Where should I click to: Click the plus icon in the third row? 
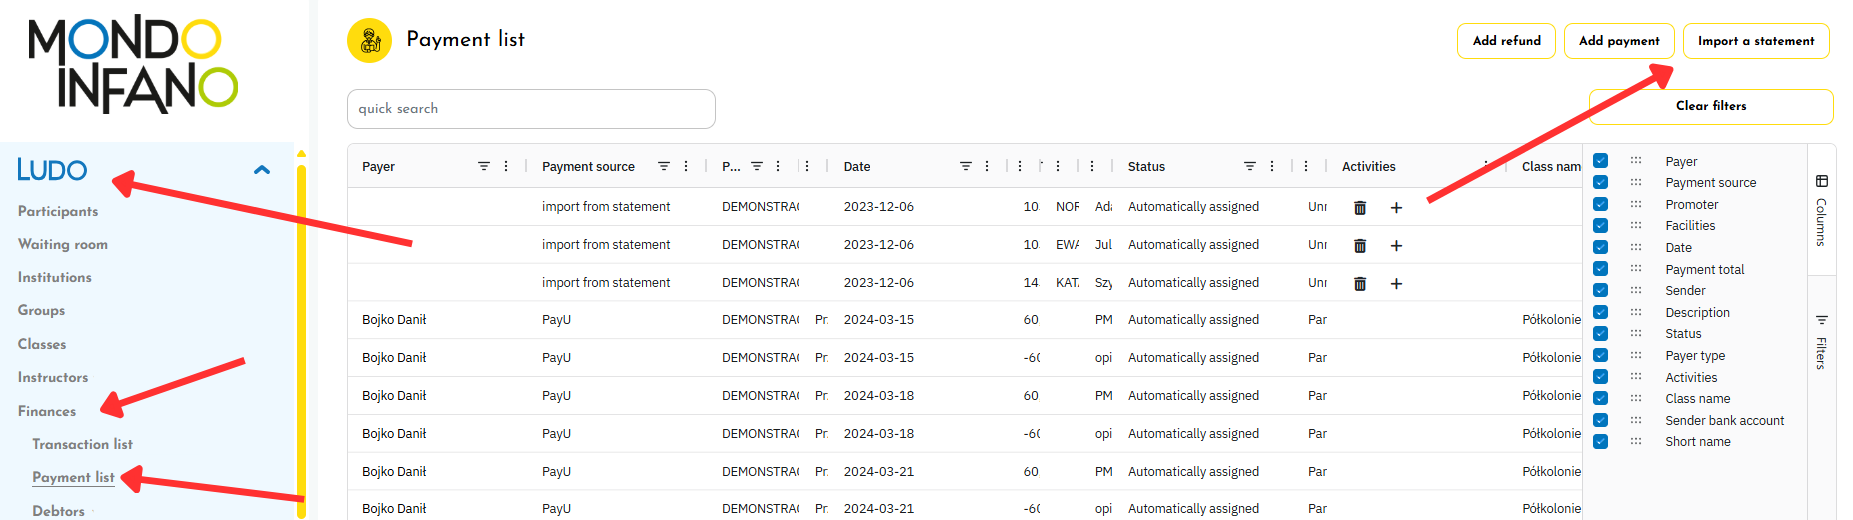coord(1396,284)
